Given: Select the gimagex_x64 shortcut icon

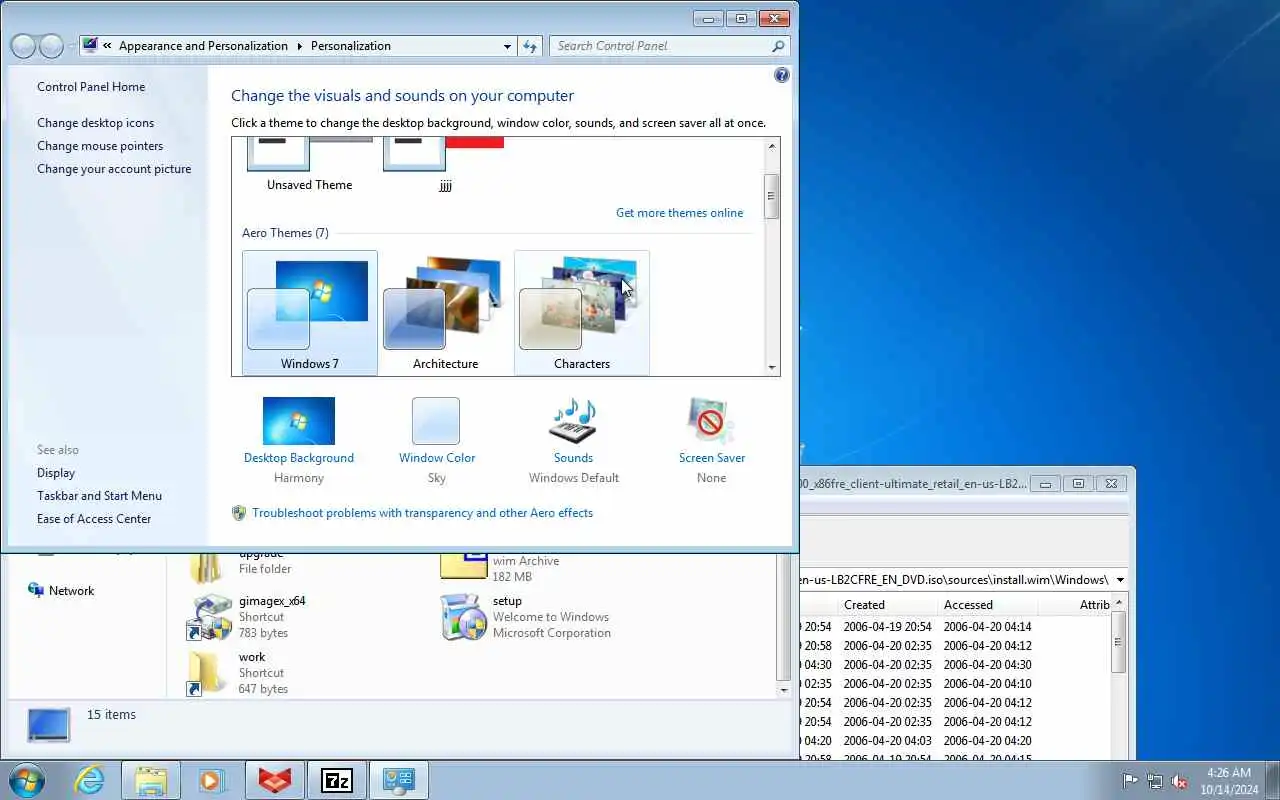Looking at the screenshot, I should (209, 617).
